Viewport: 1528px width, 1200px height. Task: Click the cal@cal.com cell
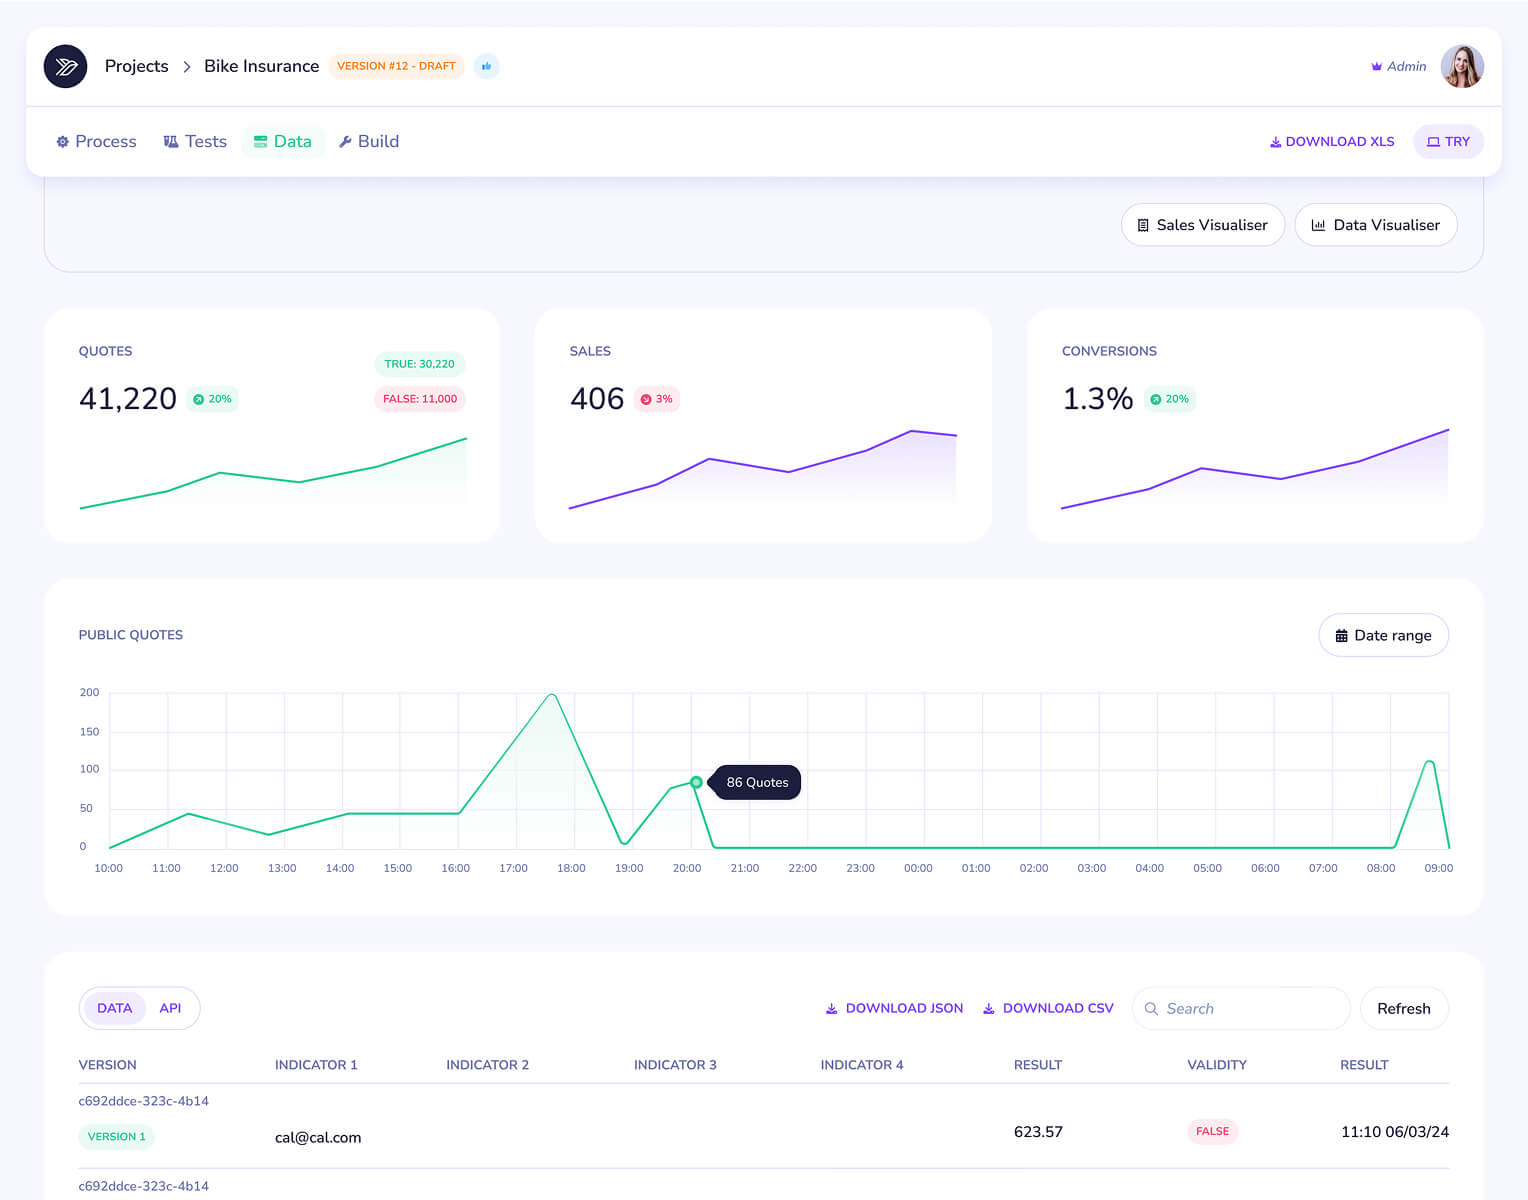(x=318, y=1138)
